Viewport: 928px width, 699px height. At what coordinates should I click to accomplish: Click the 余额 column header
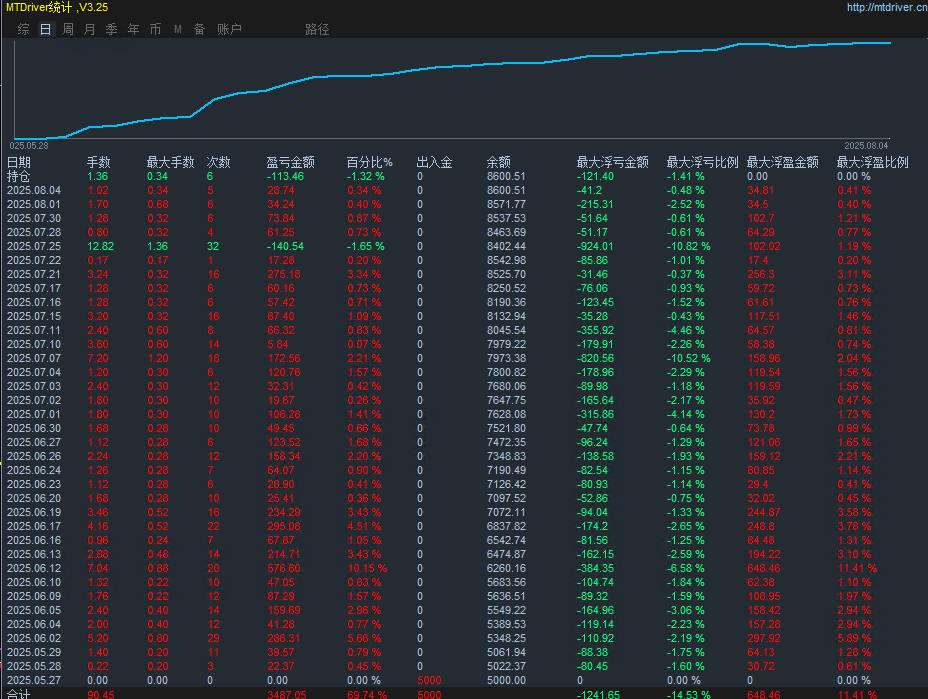pyautogui.click(x=498, y=162)
